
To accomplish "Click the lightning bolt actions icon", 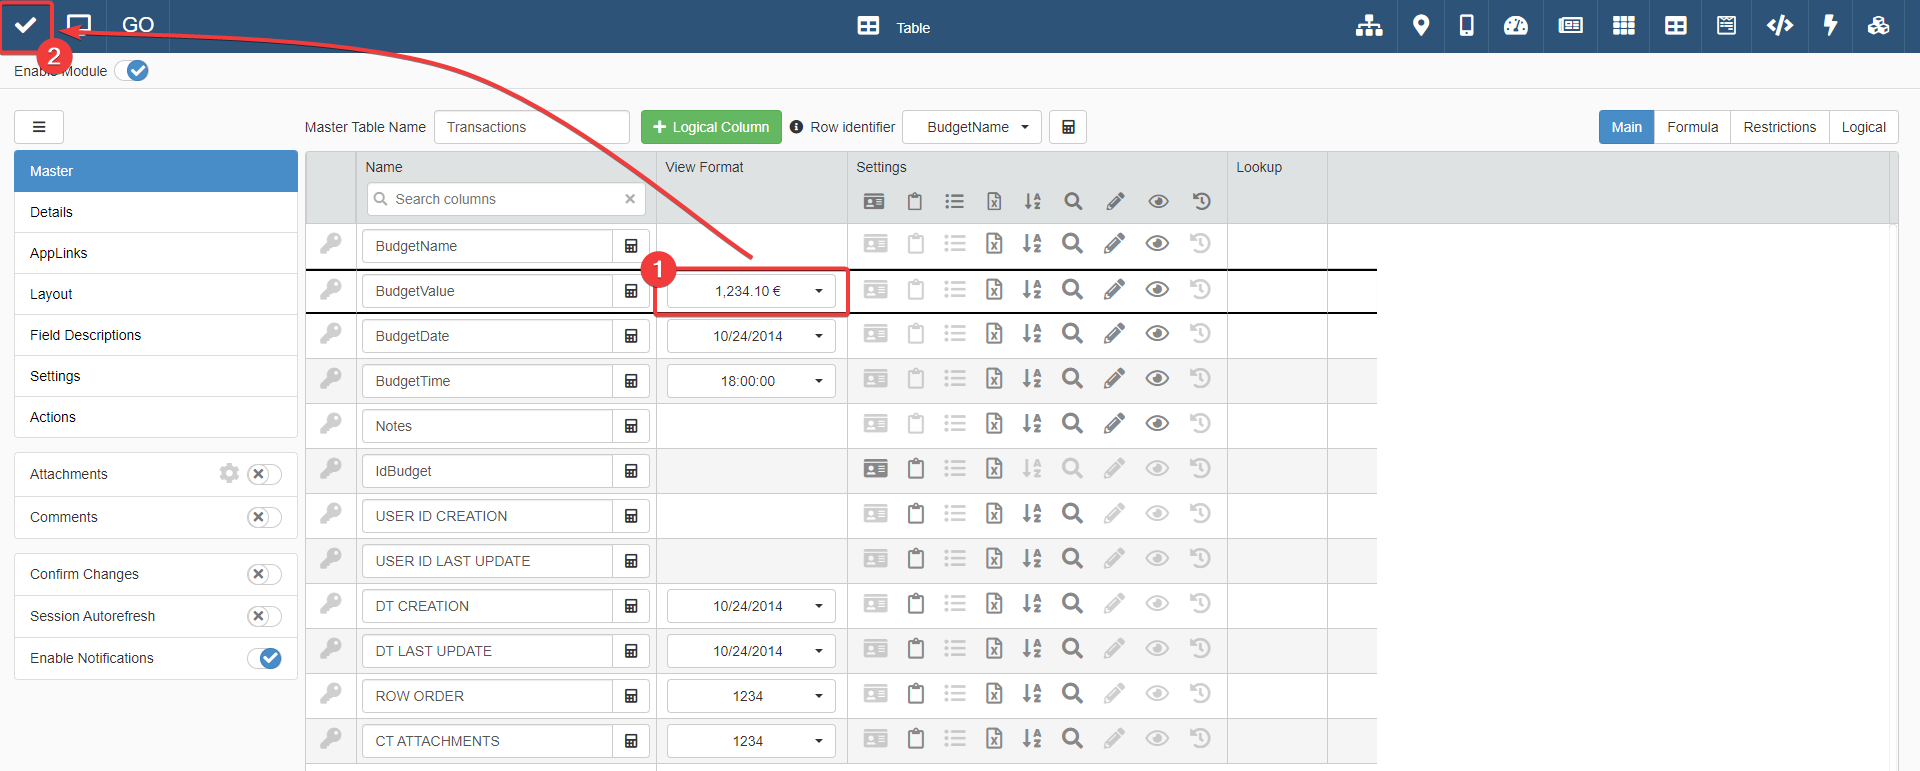I will (x=1830, y=26).
